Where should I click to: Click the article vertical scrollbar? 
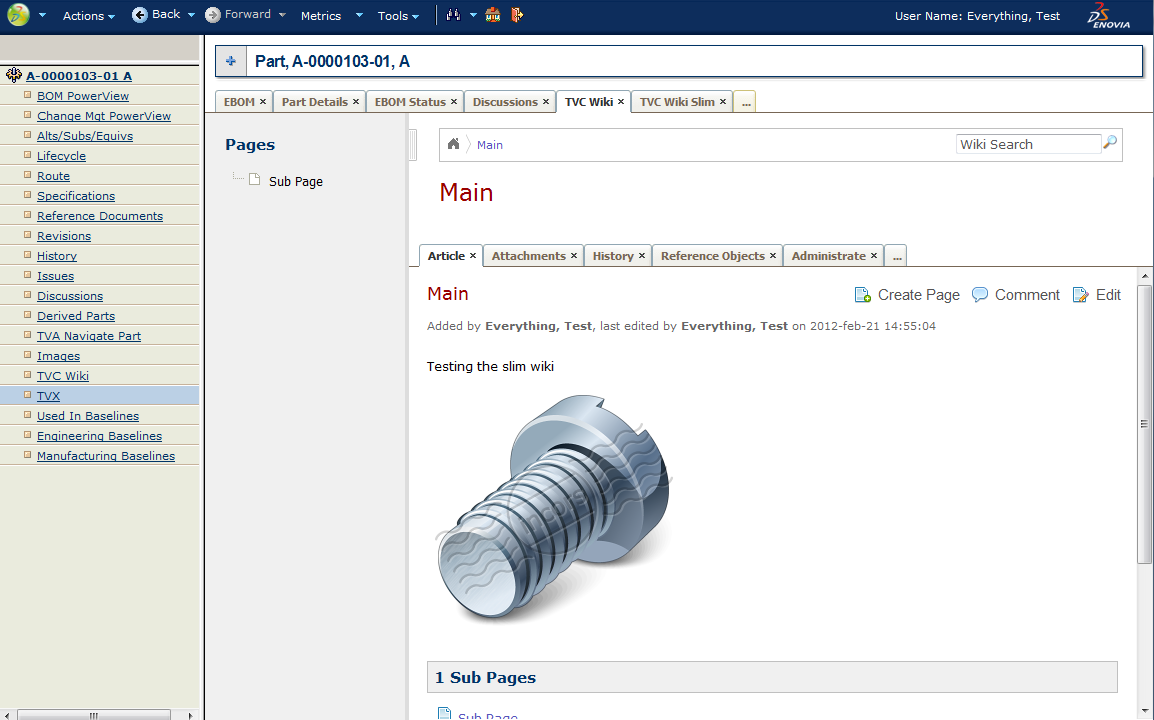coord(1144,424)
